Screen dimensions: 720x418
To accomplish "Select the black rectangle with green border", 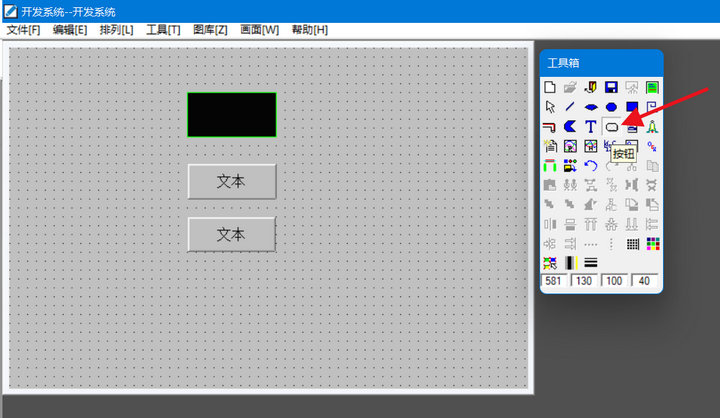I will (231, 114).
